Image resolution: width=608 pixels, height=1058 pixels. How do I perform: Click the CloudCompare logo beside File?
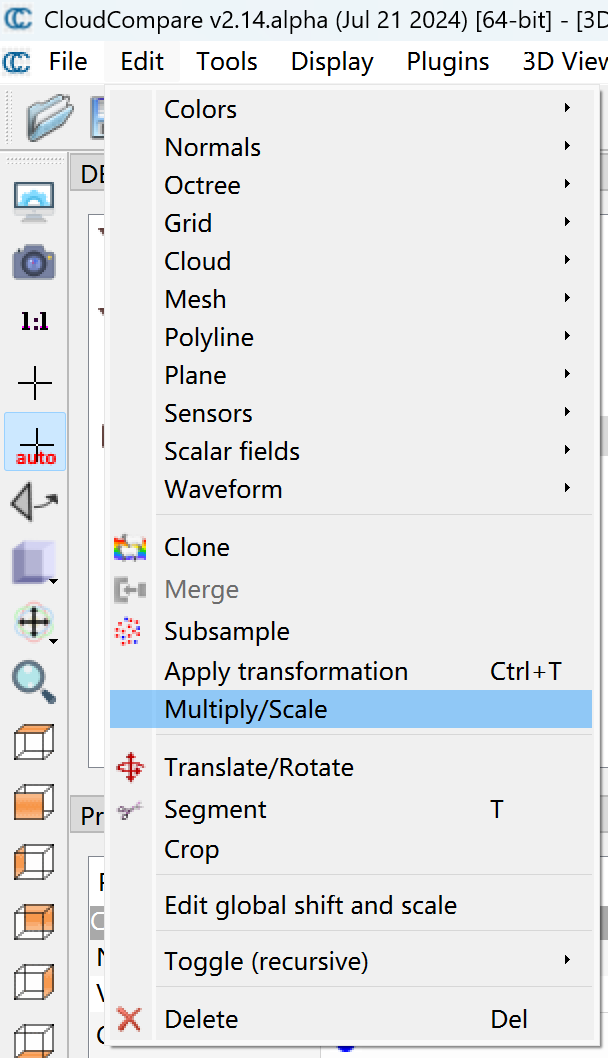(x=17, y=62)
